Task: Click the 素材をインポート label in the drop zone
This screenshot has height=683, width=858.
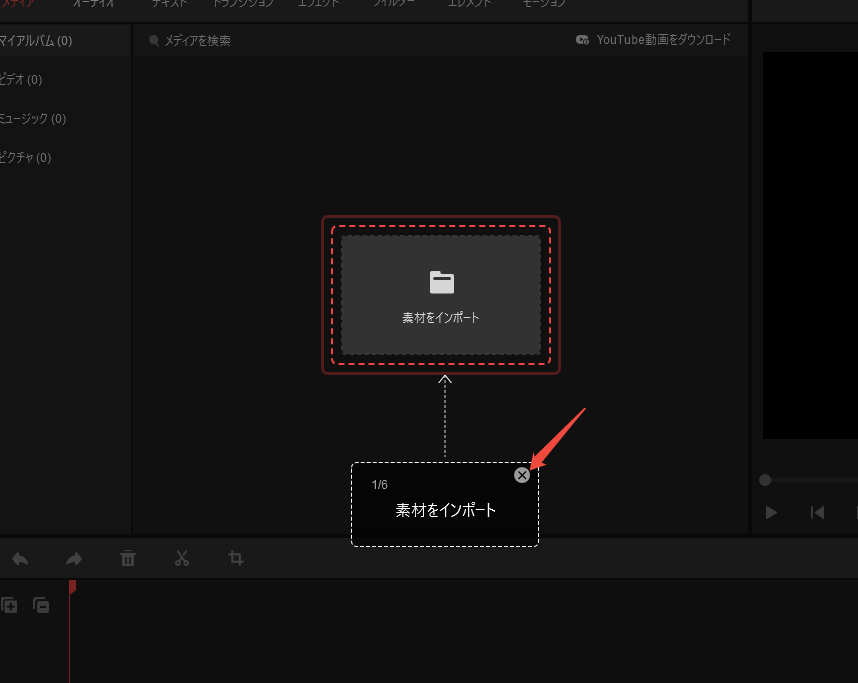Action: (x=440, y=318)
